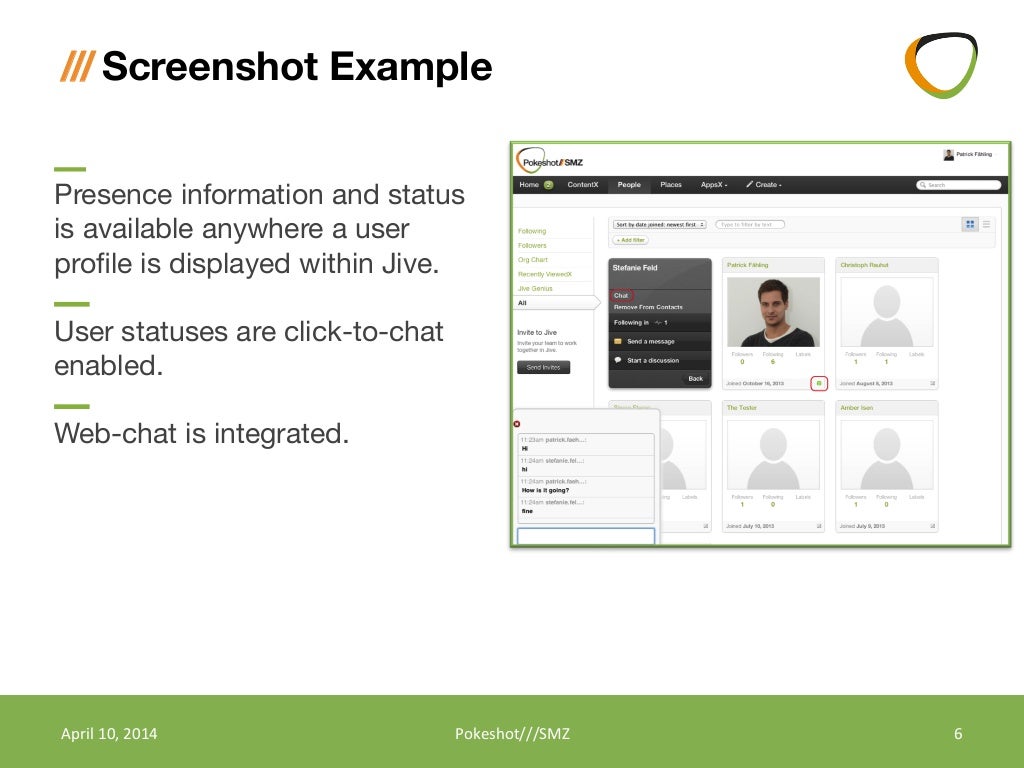The image size is (1024, 768).
Task: Click the 'Invite to Jive' heading
Action: [x=537, y=332]
